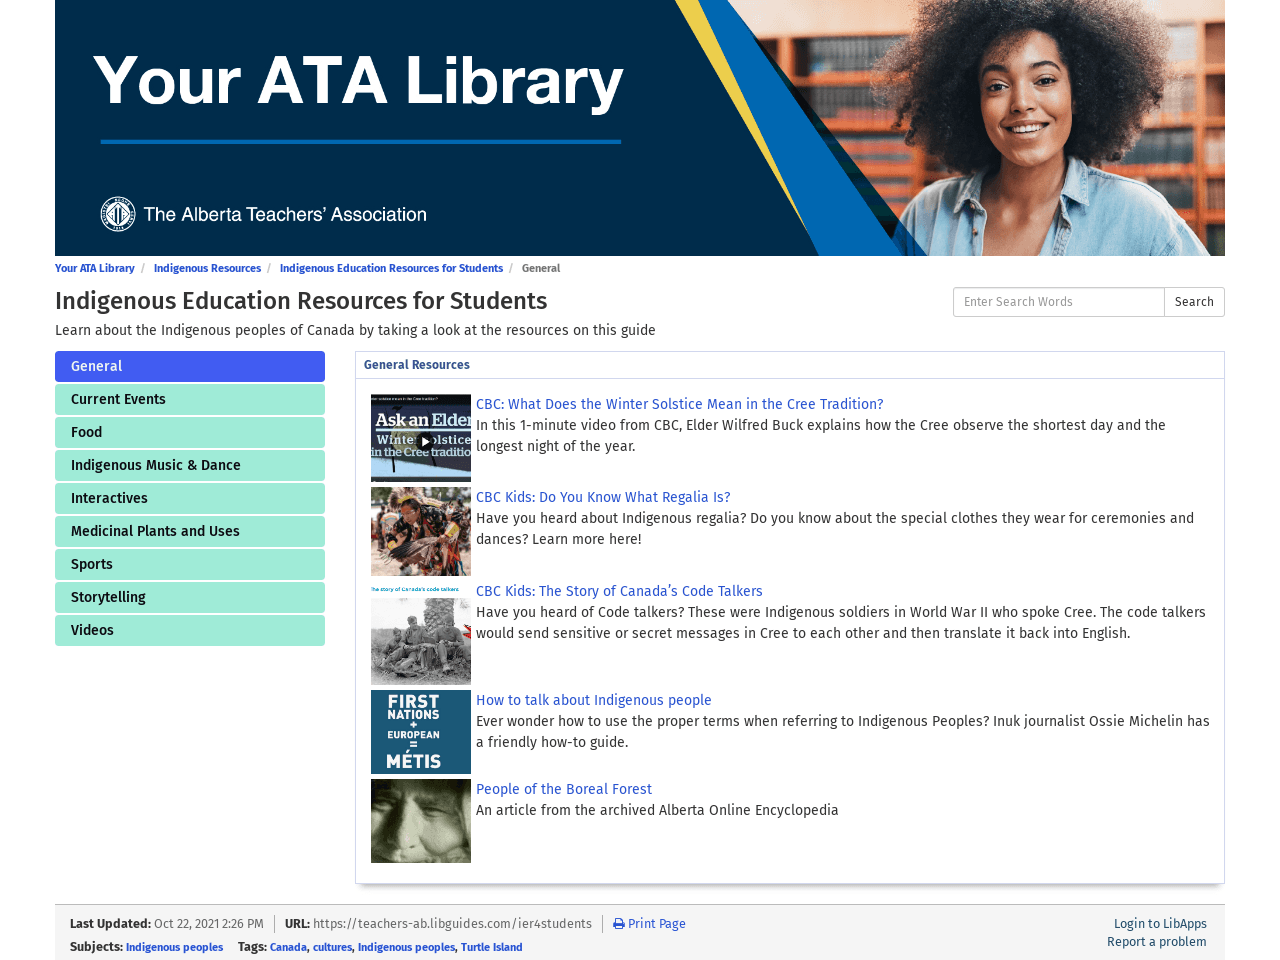Click the General Resources box heading
Image resolution: width=1280 pixels, height=960 pixels.
(x=417, y=365)
